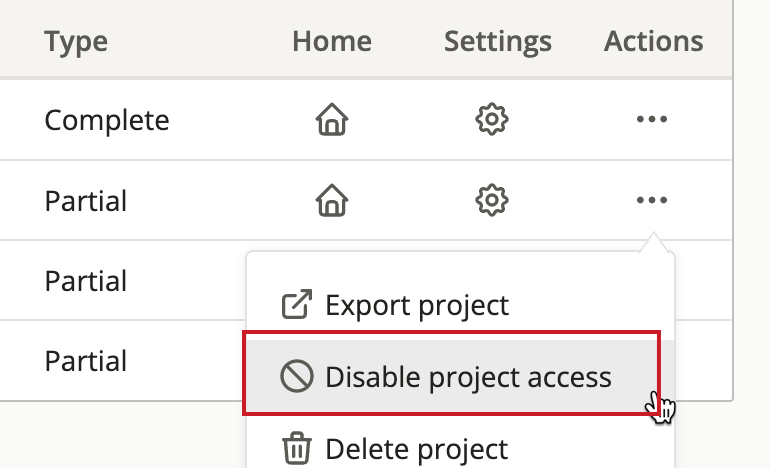Sort by the Type column header

click(x=76, y=41)
